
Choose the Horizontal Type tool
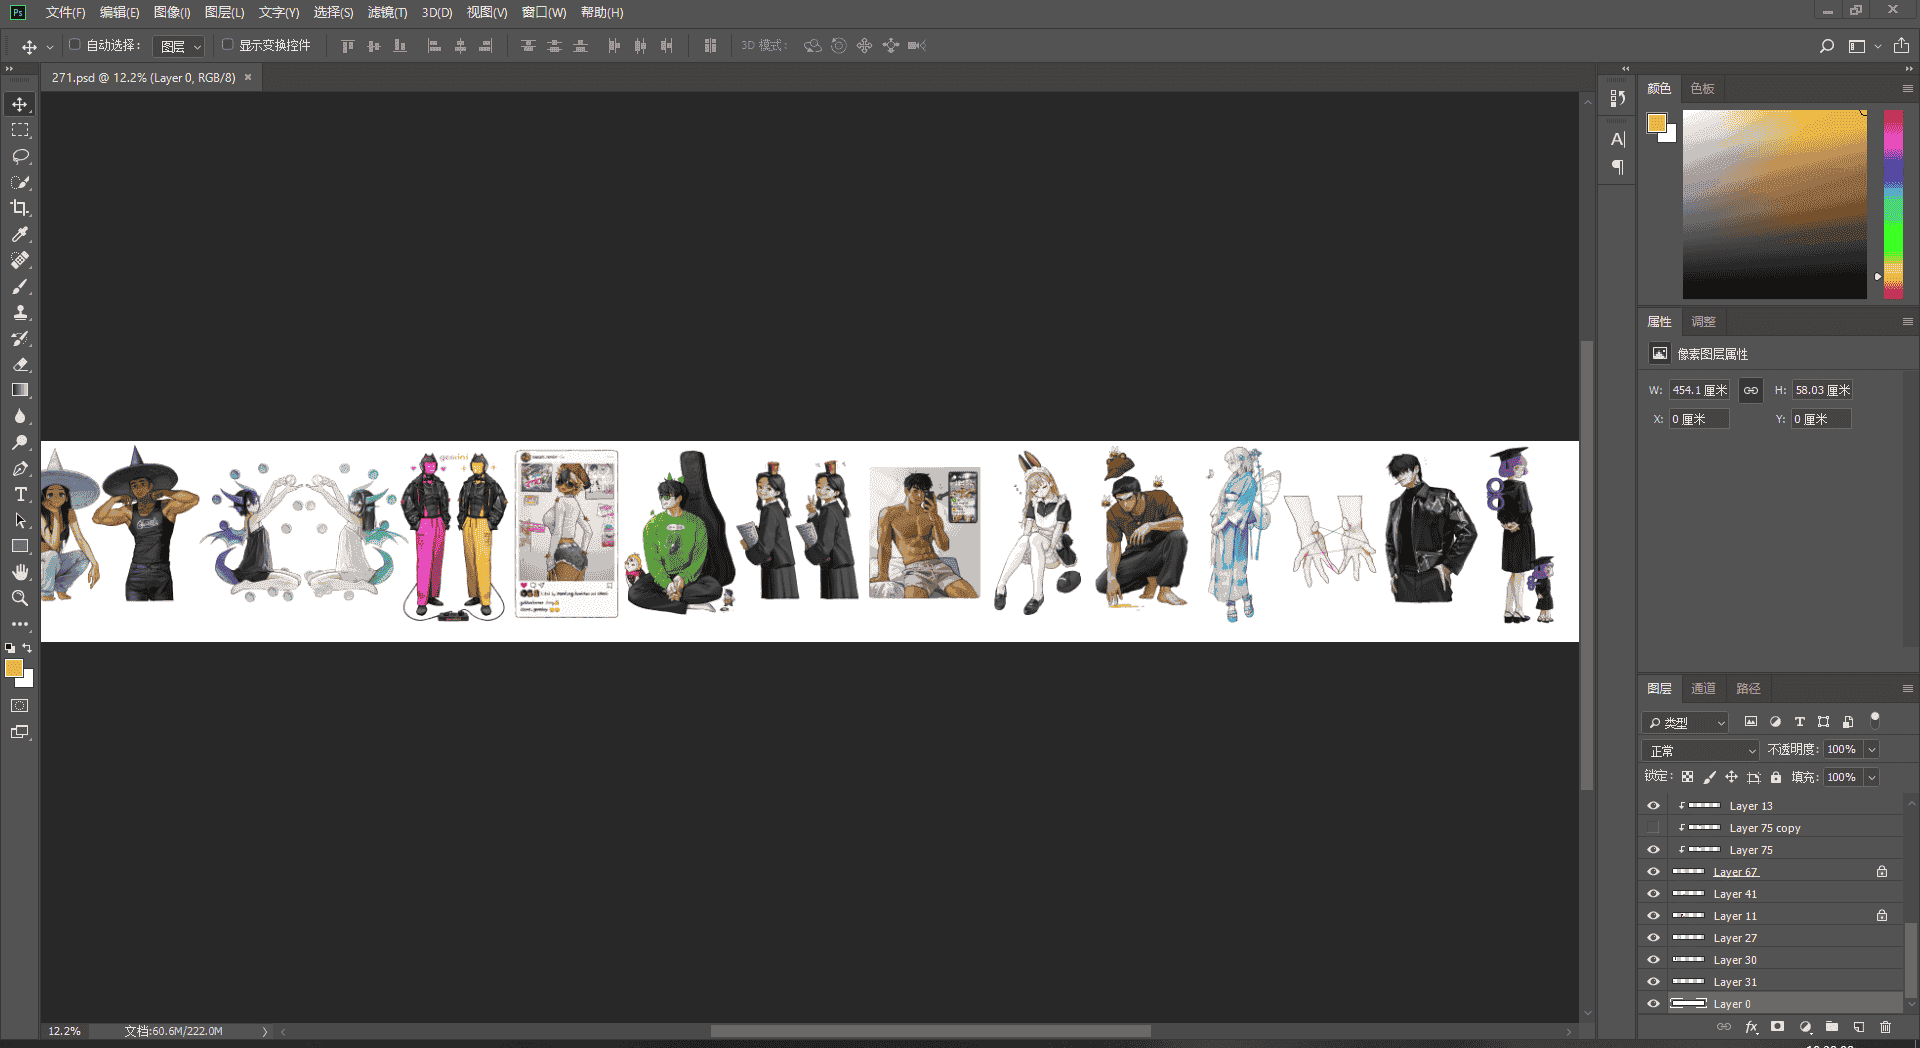coord(20,494)
